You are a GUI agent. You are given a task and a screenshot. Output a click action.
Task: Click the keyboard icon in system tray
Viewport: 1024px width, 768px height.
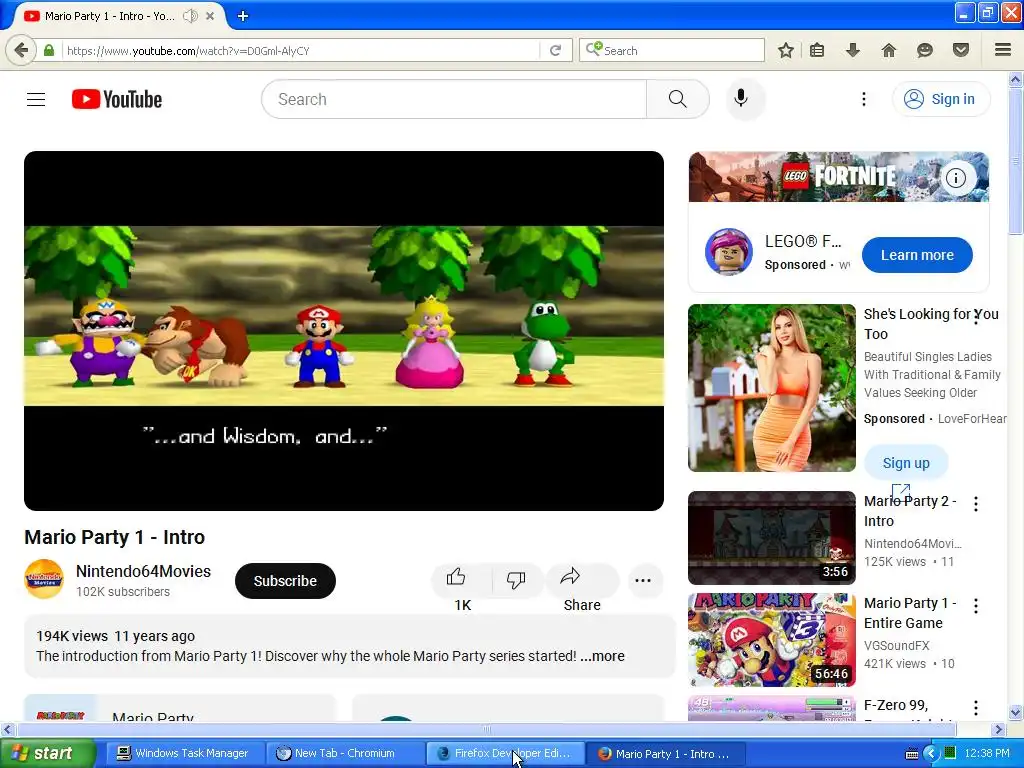pos(912,754)
